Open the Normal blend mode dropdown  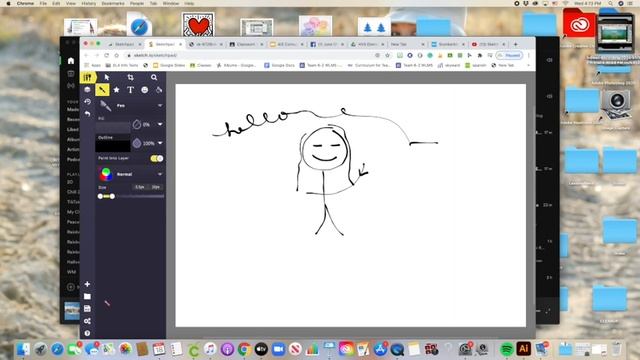(160, 174)
